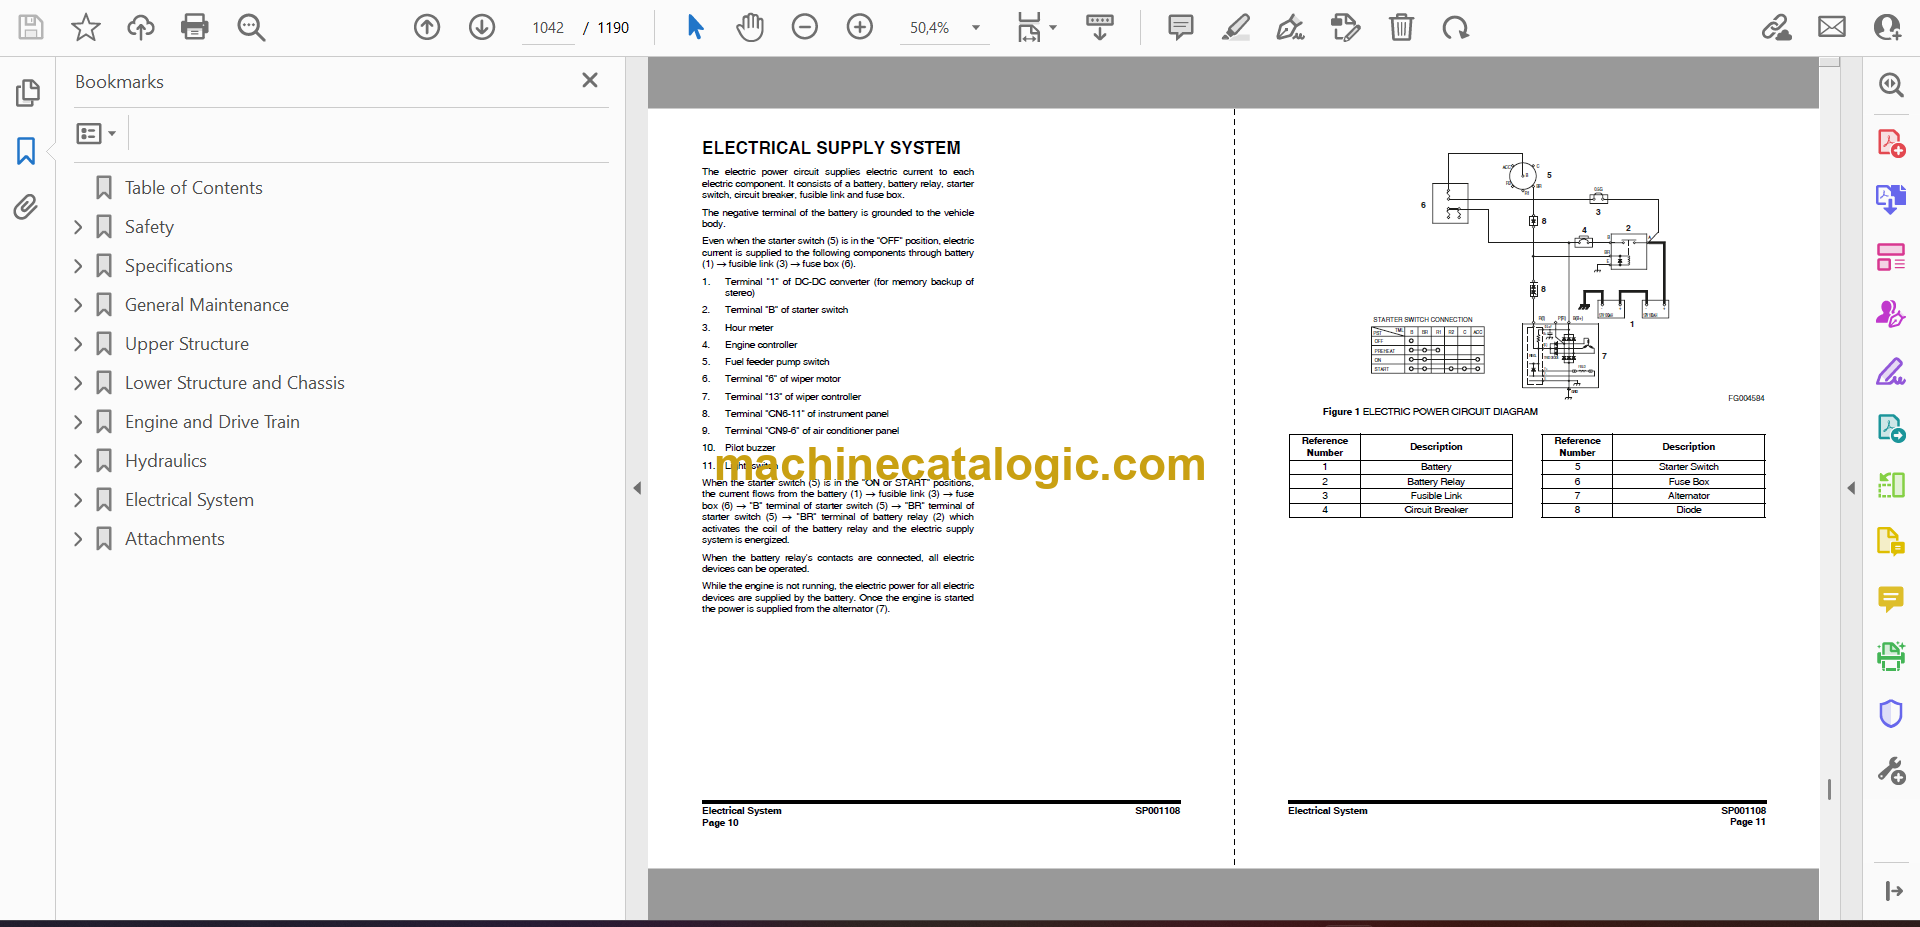The width and height of the screenshot is (1920, 927).
Task: Click the page number field 1042
Action: (548, 28)
